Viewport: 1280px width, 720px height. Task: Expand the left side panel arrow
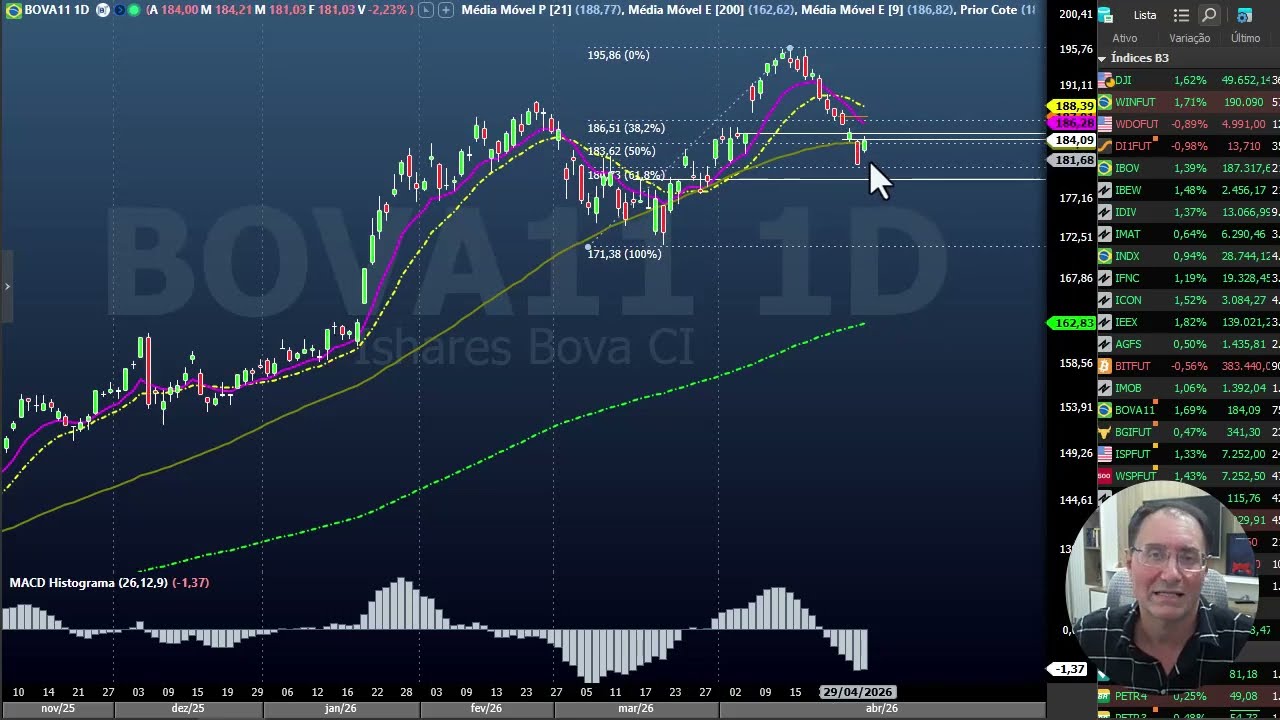[x=6, y=287]
